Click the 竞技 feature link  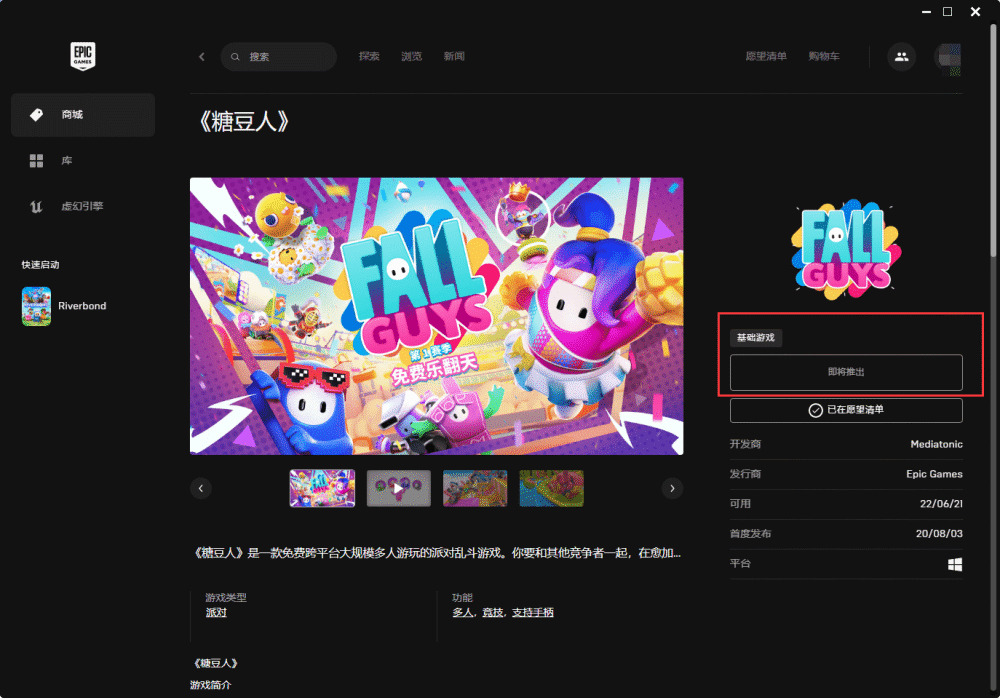click(x=492, y=613)
